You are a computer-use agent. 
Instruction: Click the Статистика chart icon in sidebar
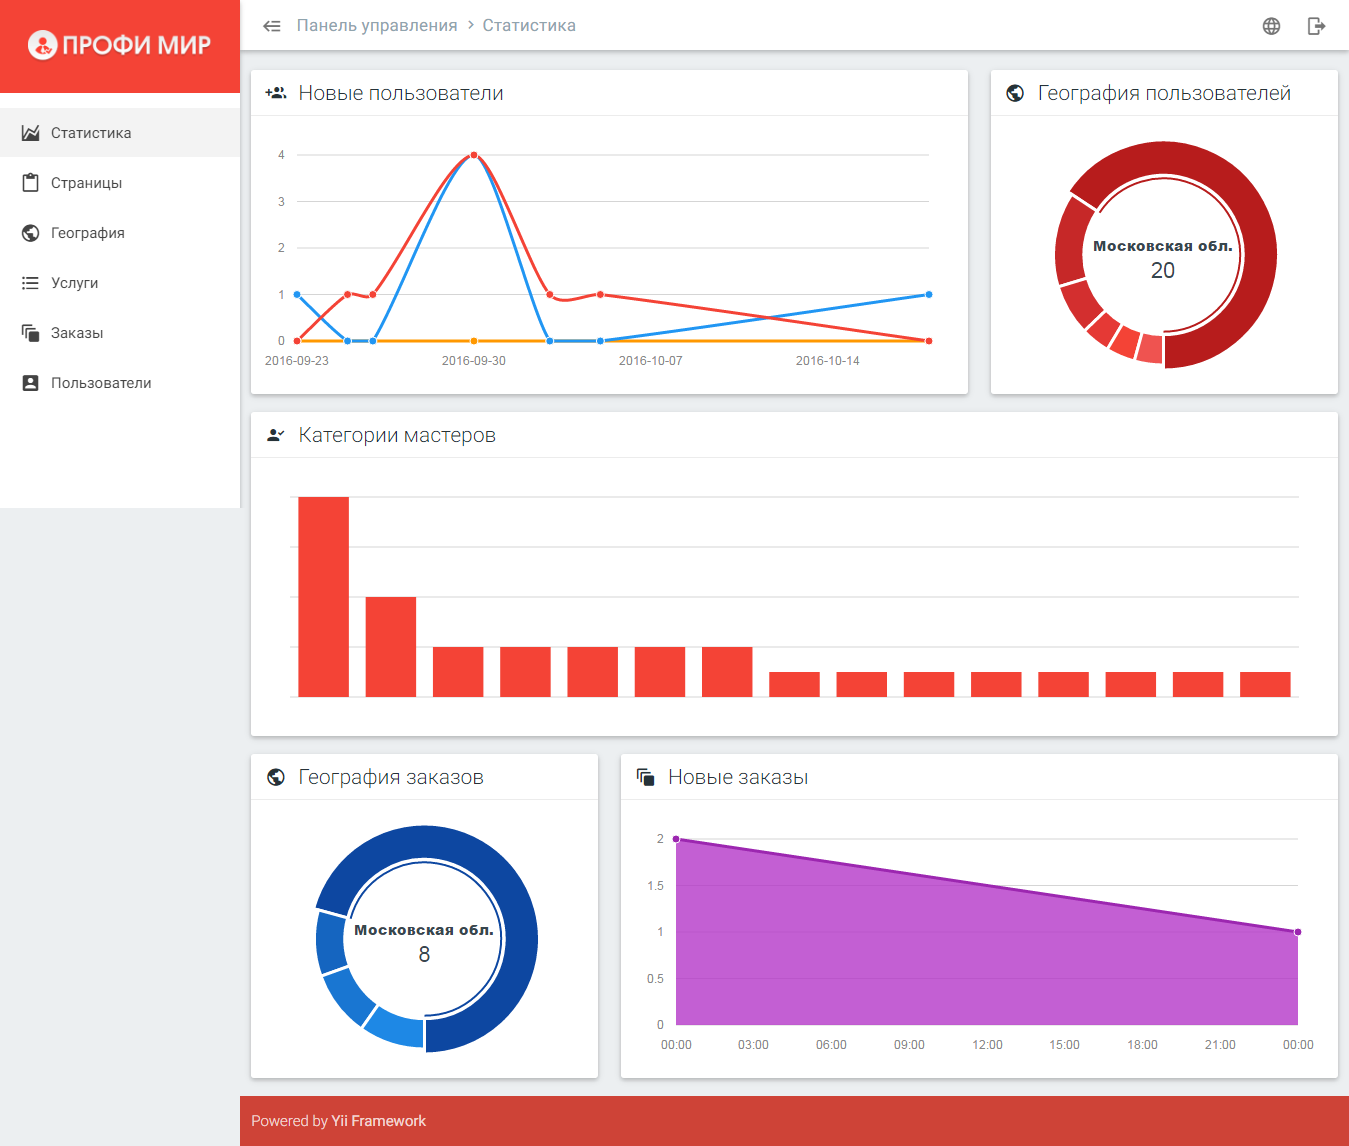click(31, 133)
